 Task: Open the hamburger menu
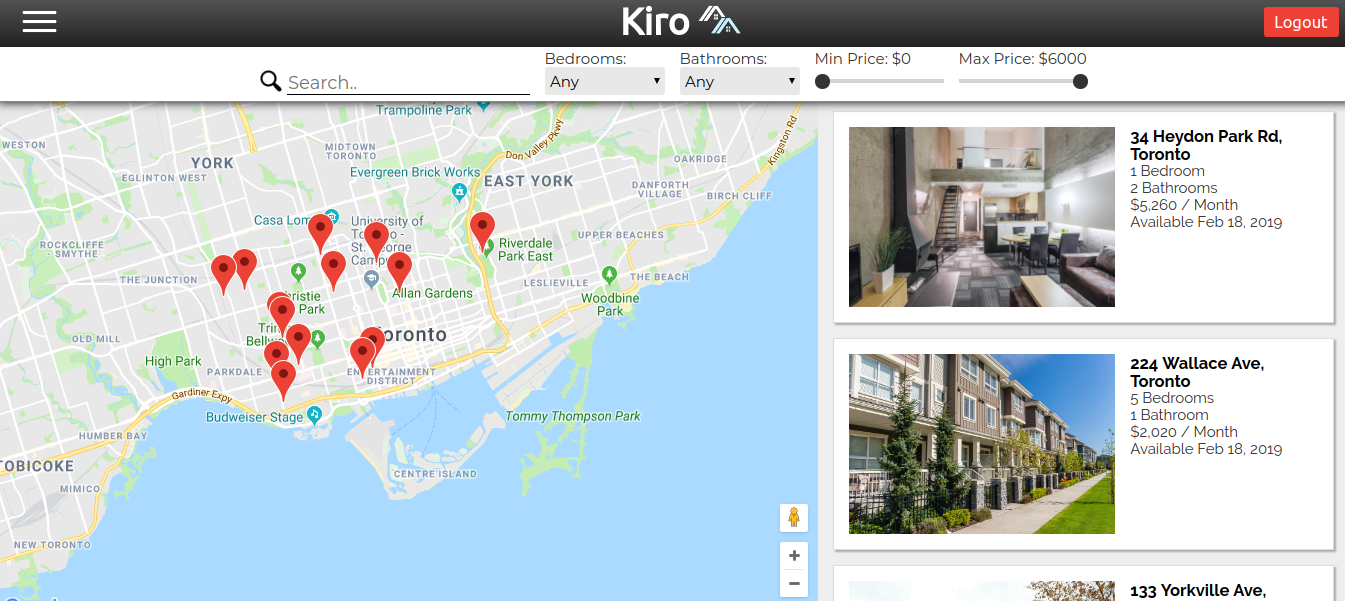click(x=40, y=21)
